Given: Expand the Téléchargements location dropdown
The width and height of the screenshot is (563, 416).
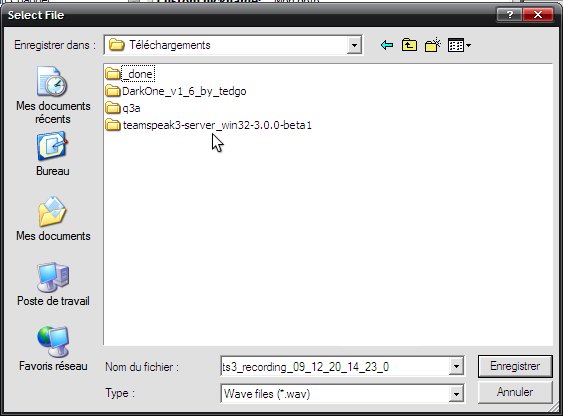Looking at the screenshot, I should 354,45.
